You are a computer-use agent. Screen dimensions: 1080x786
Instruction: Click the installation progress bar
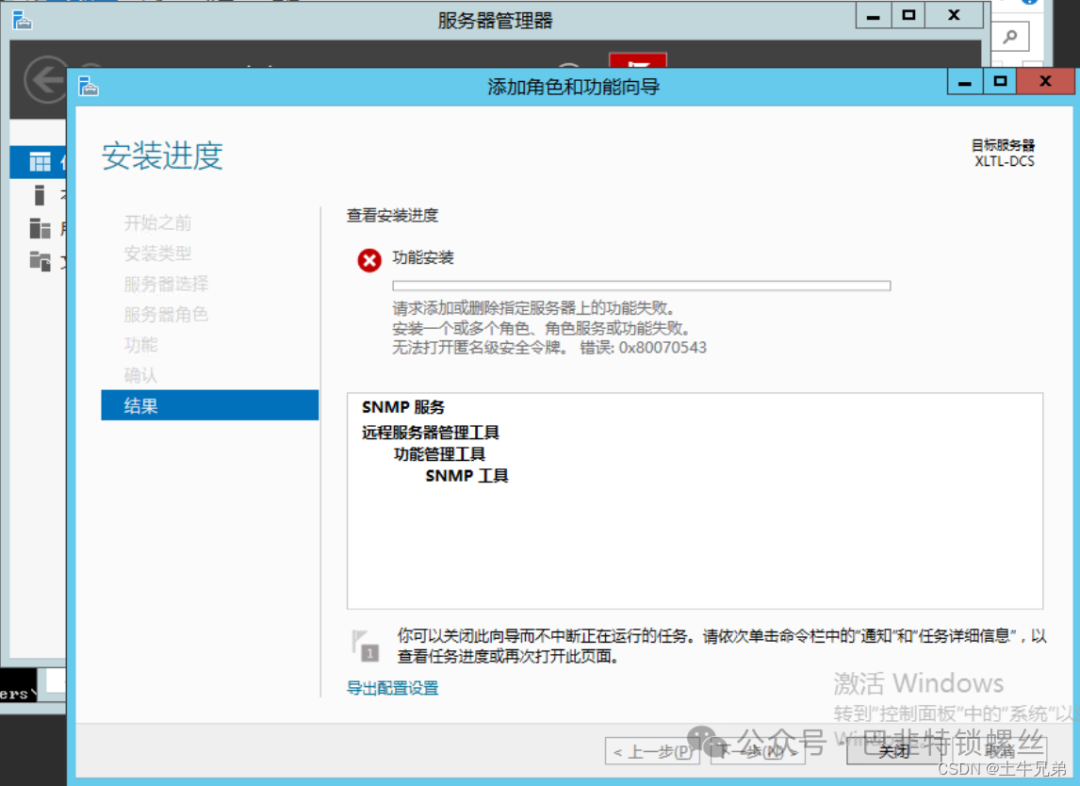tap(641, 285)
